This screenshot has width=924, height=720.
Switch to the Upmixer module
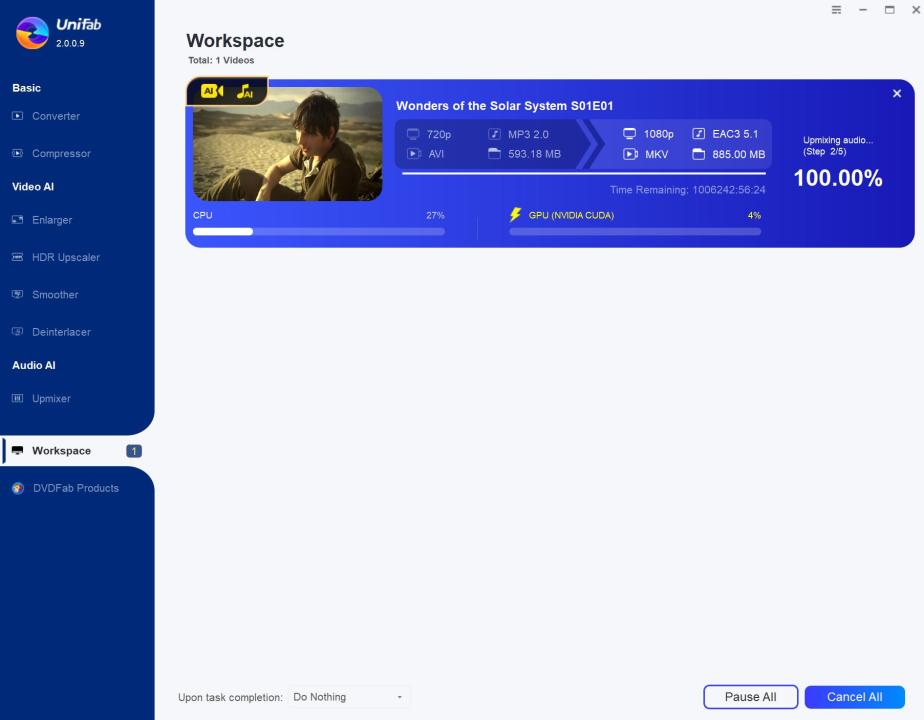coord(51,398)
